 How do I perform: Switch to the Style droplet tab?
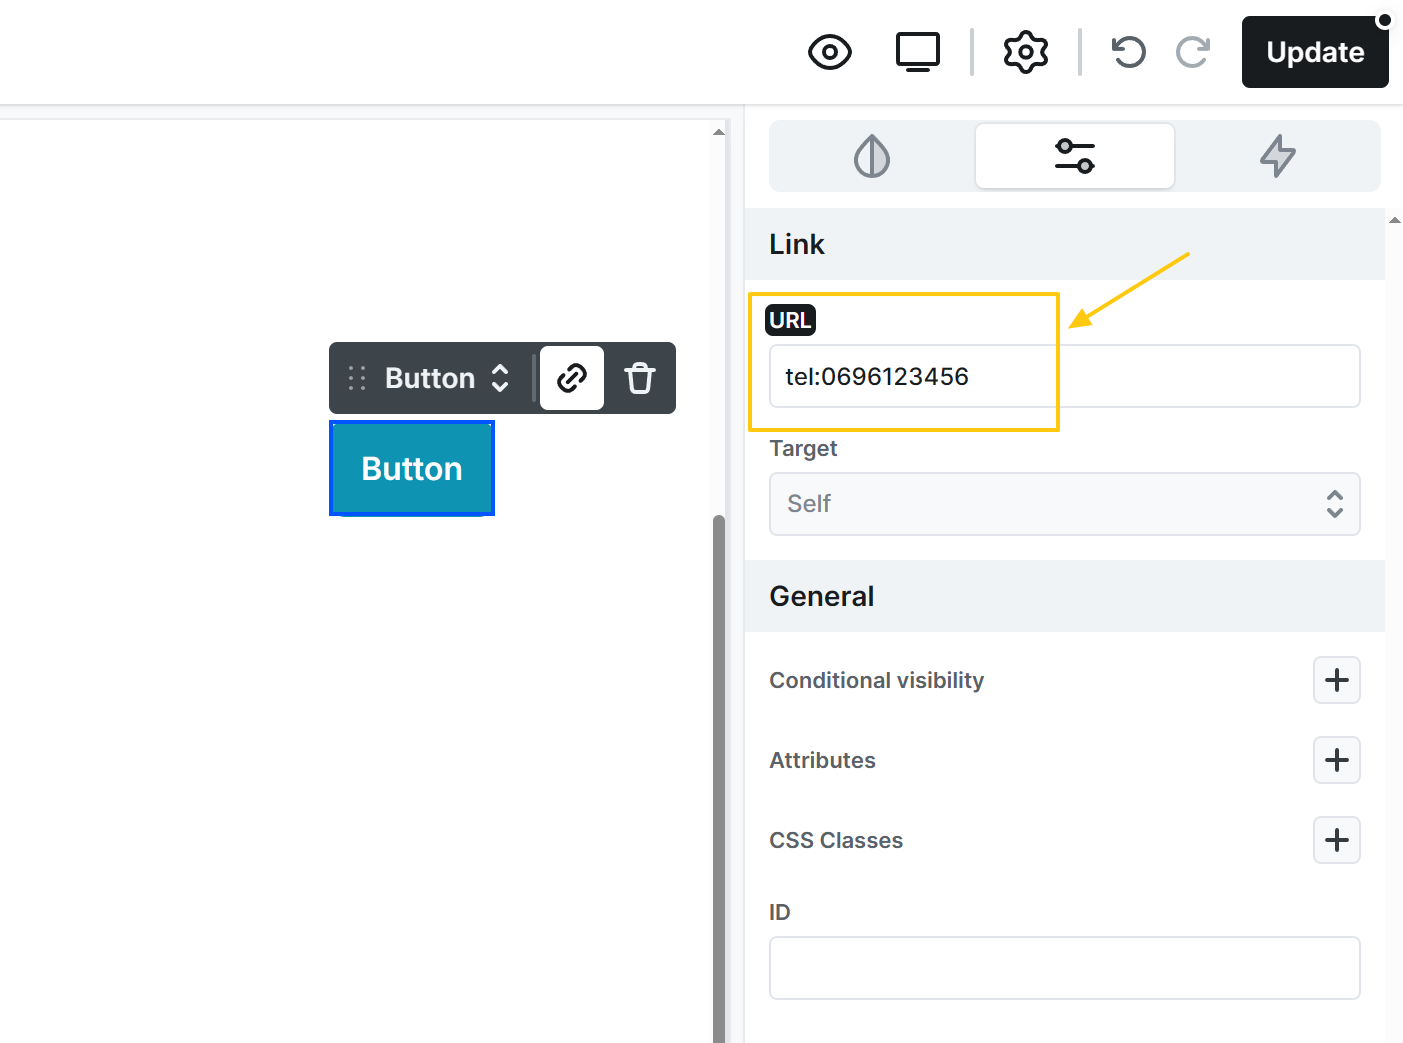[x=872, y=156]
